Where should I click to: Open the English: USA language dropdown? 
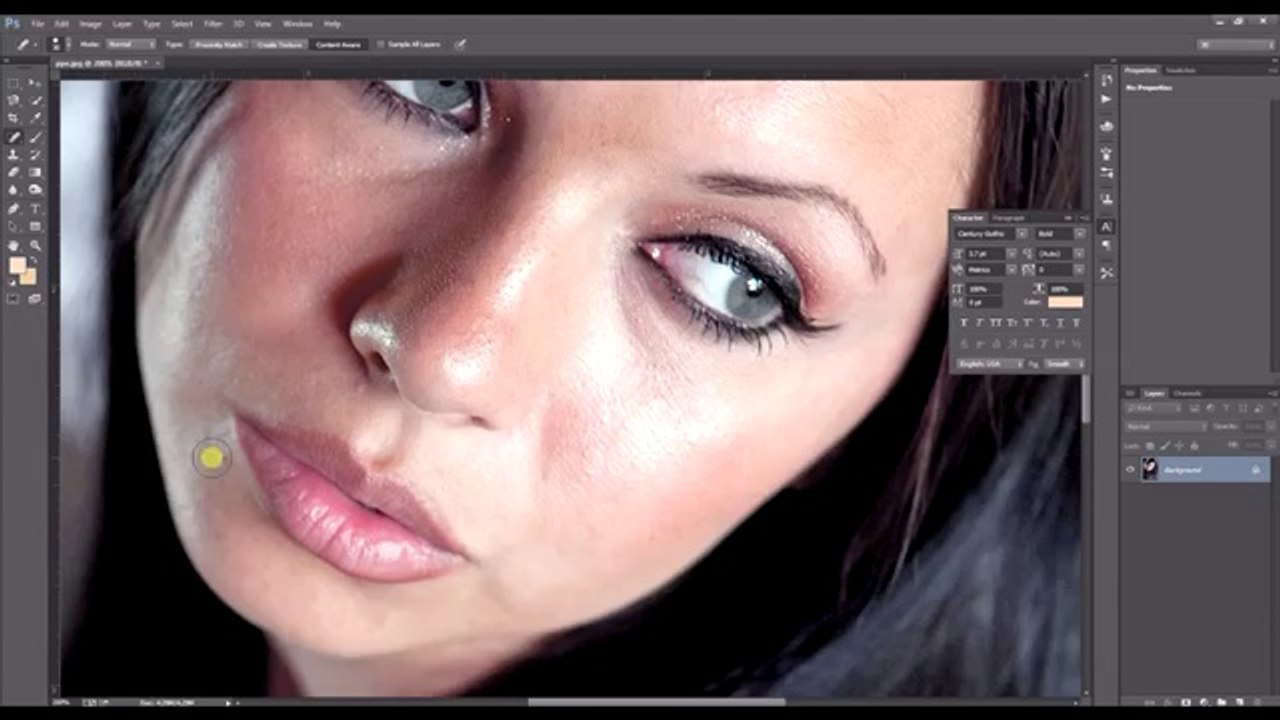pyautogui.click(x=989, y=364)
